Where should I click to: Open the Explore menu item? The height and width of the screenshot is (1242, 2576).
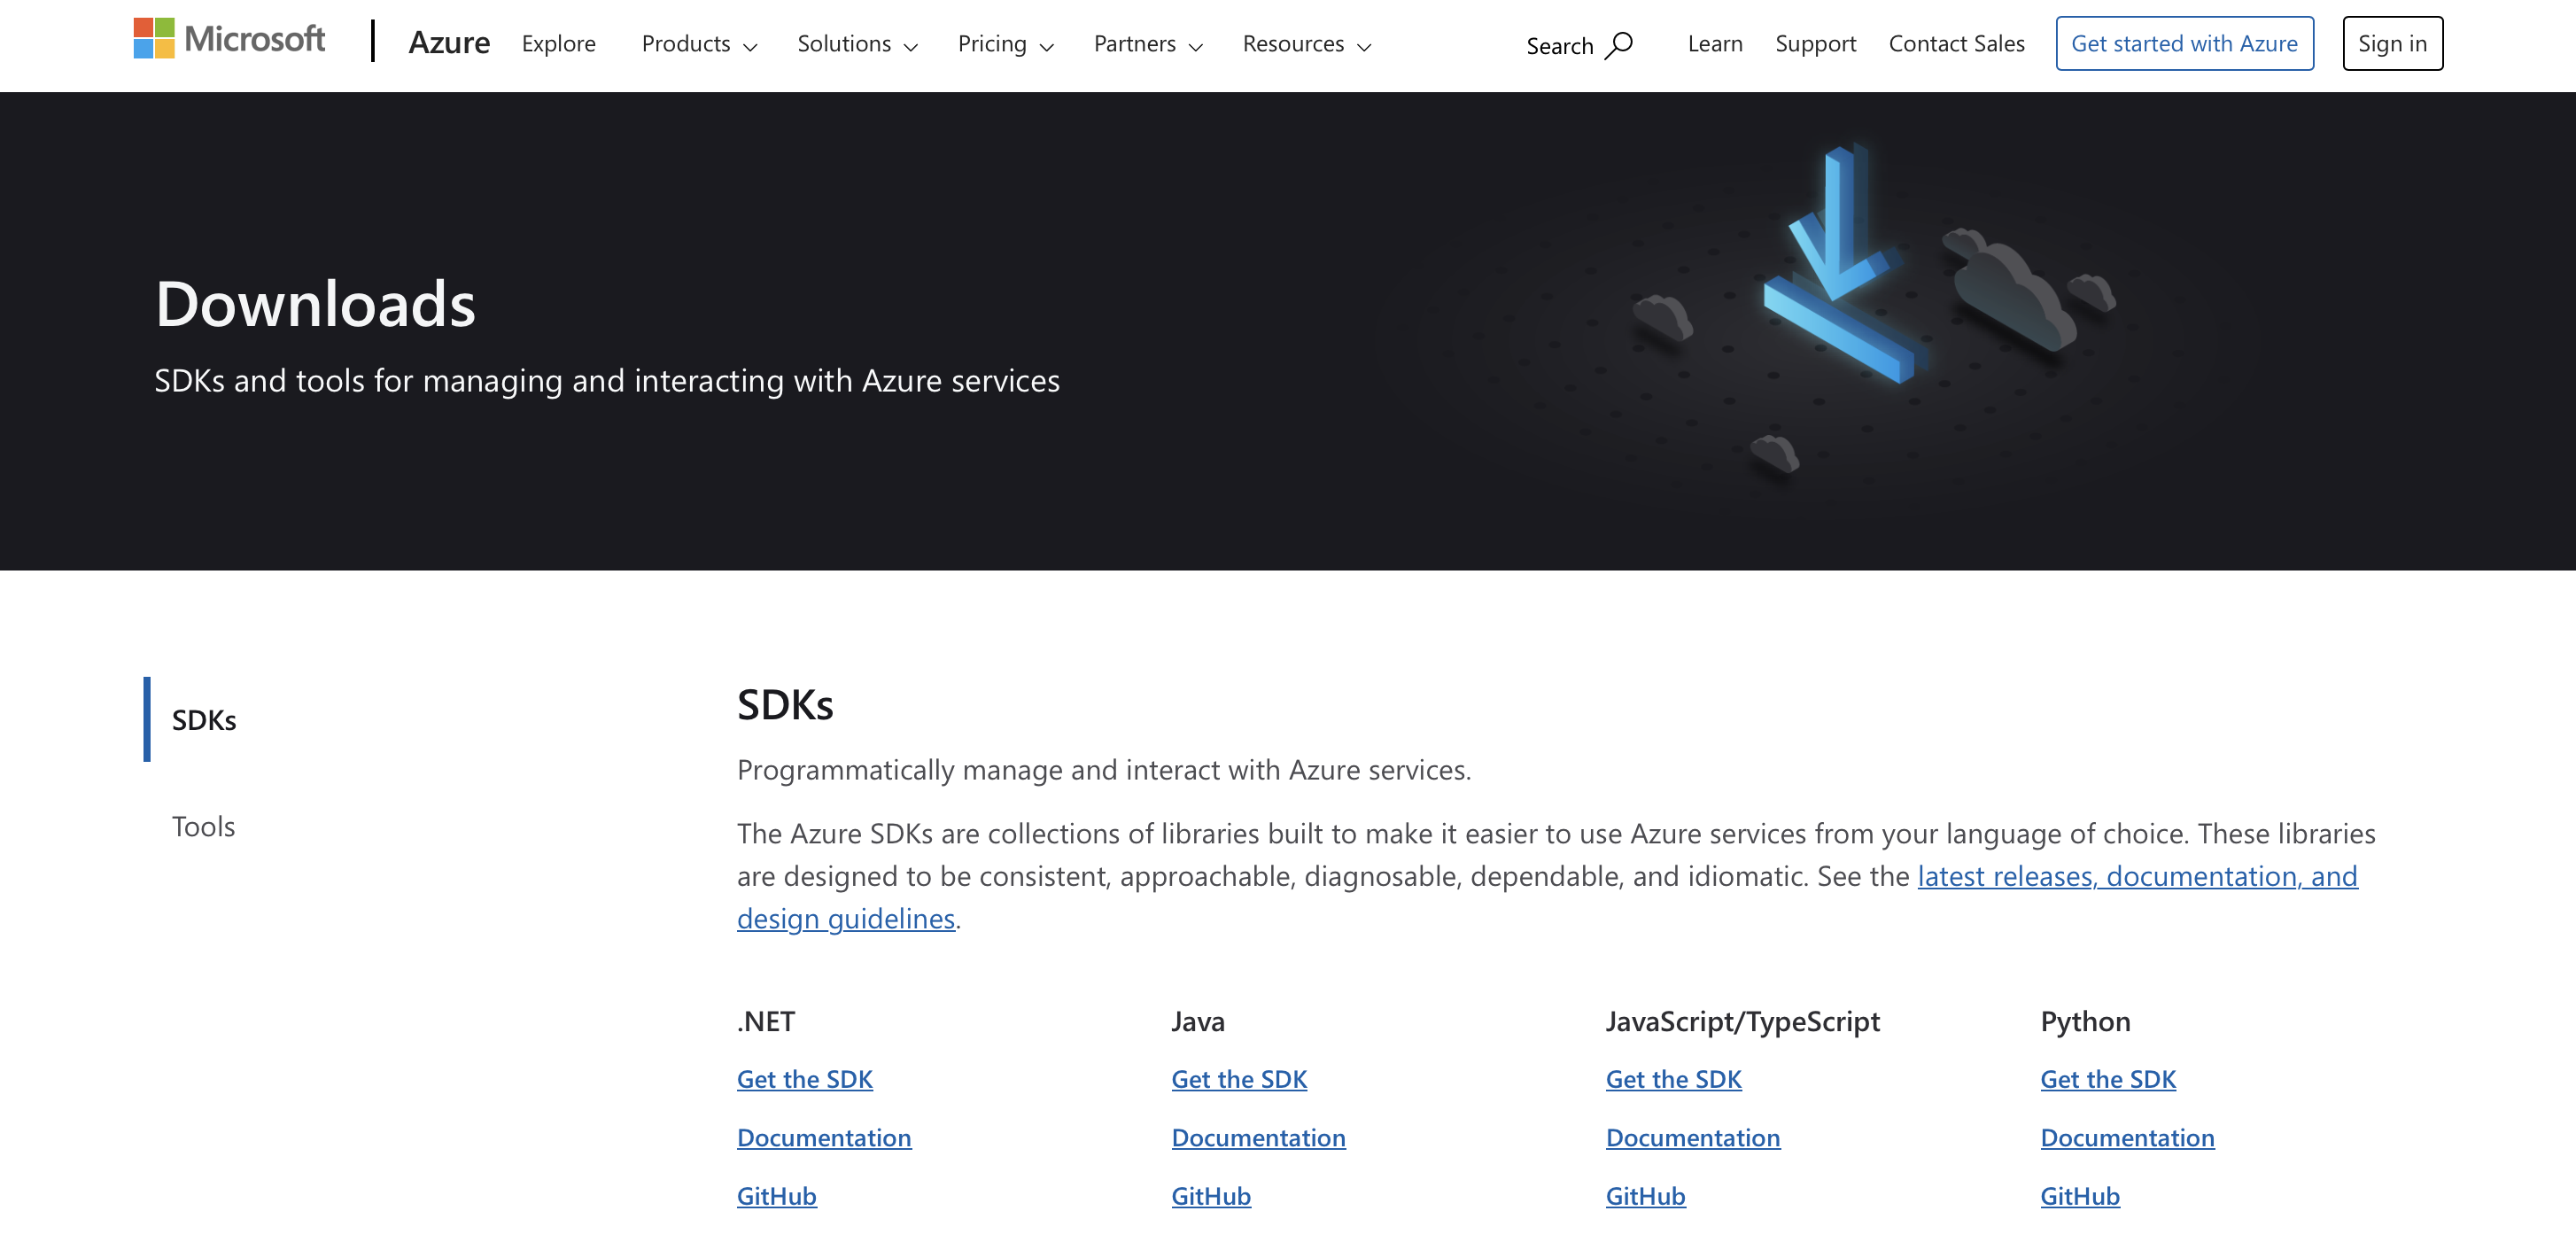pos(558,44)
